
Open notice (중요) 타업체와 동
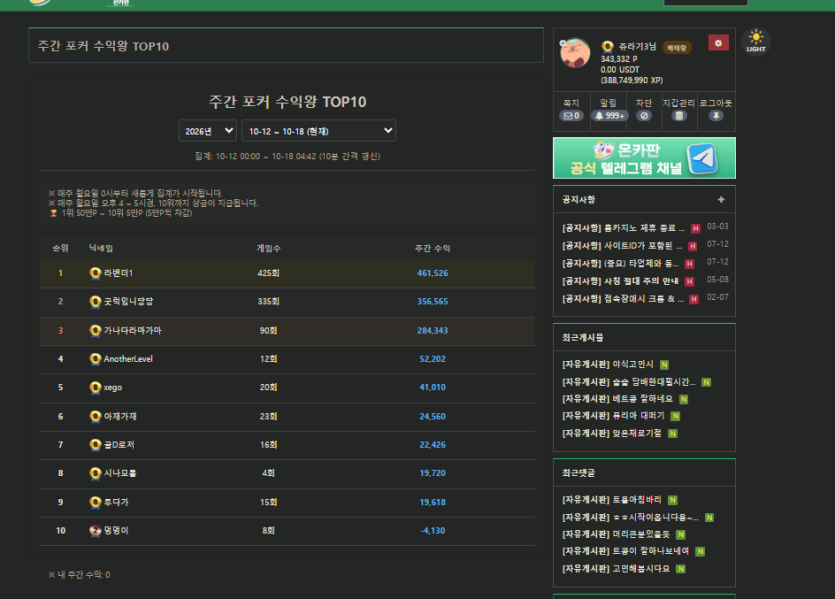pyautogui.click(x=621, y=263)
